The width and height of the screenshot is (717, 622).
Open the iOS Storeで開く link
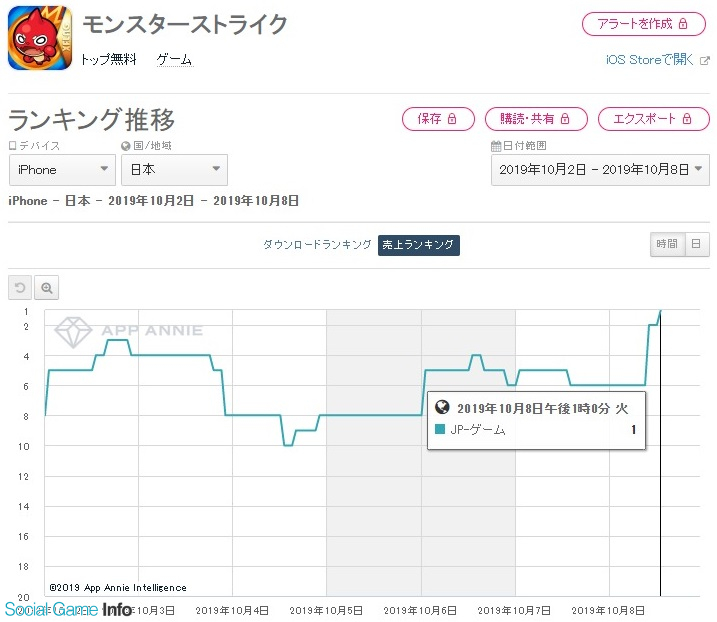coord(649,60)
